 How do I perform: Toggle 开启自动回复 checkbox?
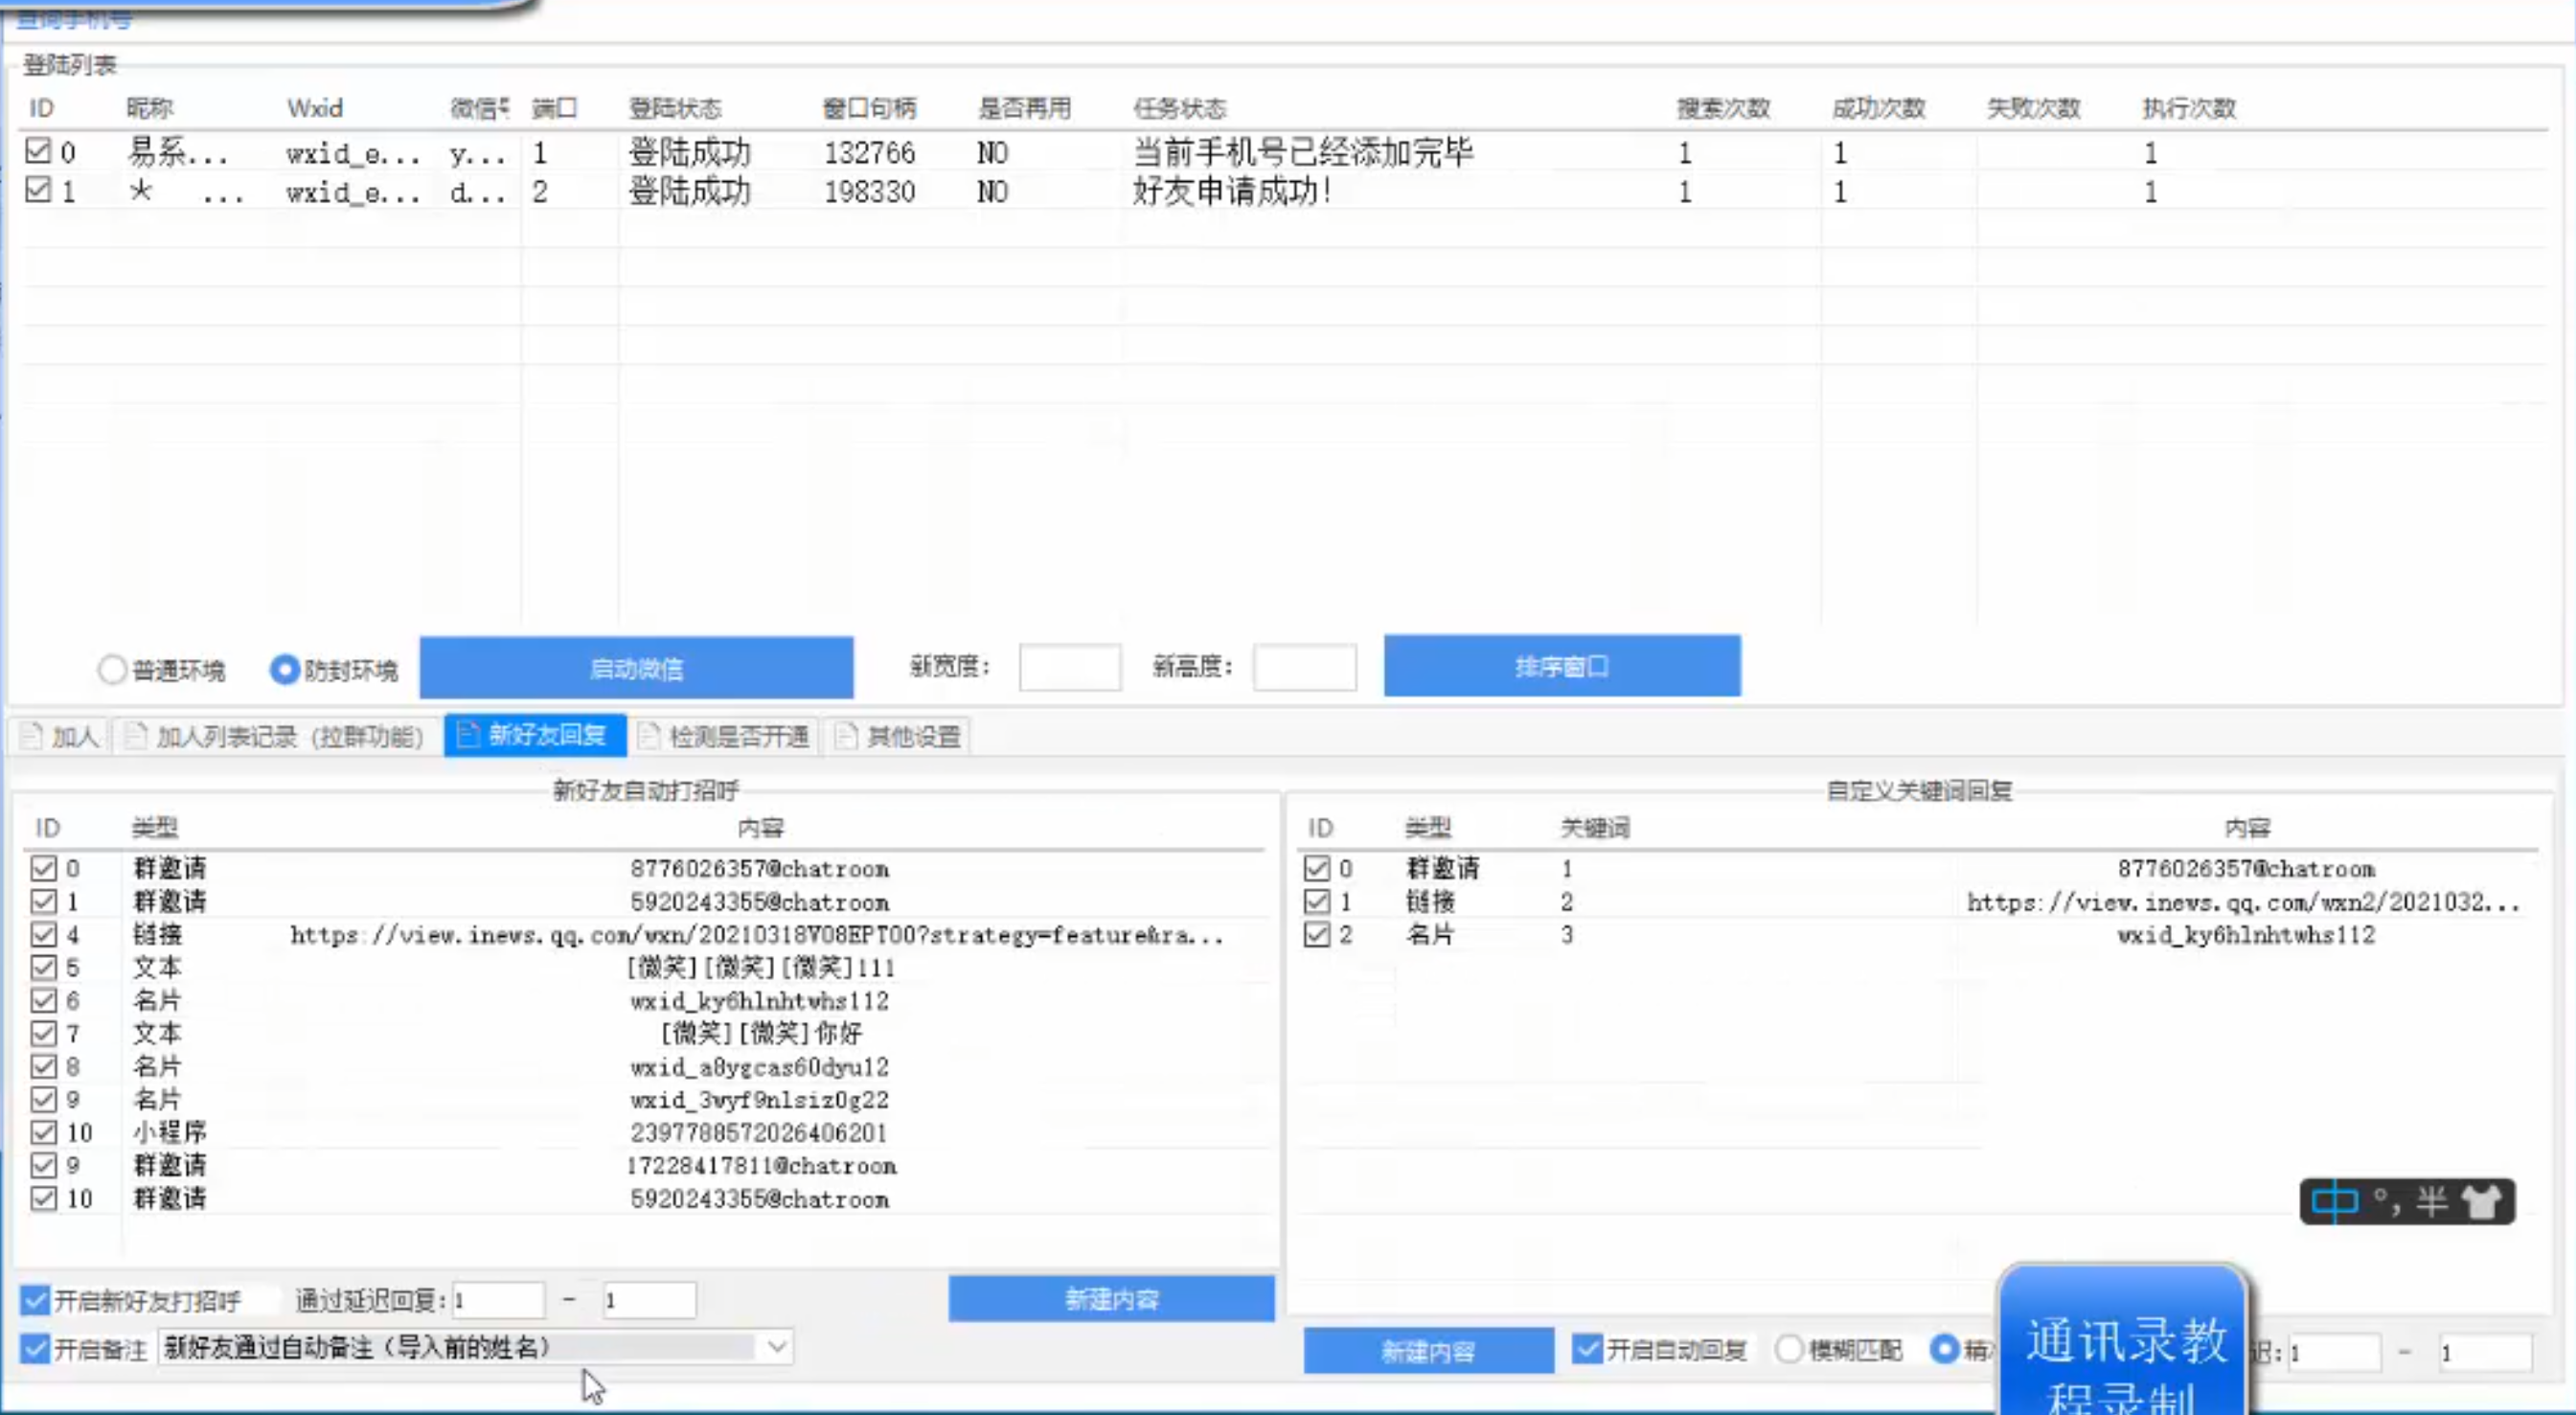coord(1586,1350)
